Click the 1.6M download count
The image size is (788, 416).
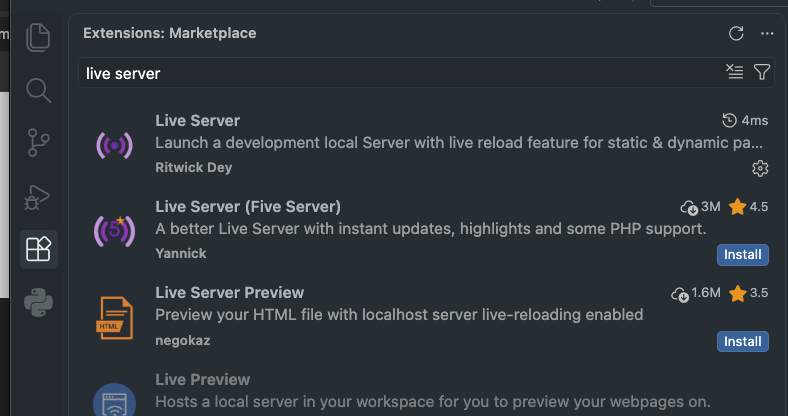click(x=696, y=293)
